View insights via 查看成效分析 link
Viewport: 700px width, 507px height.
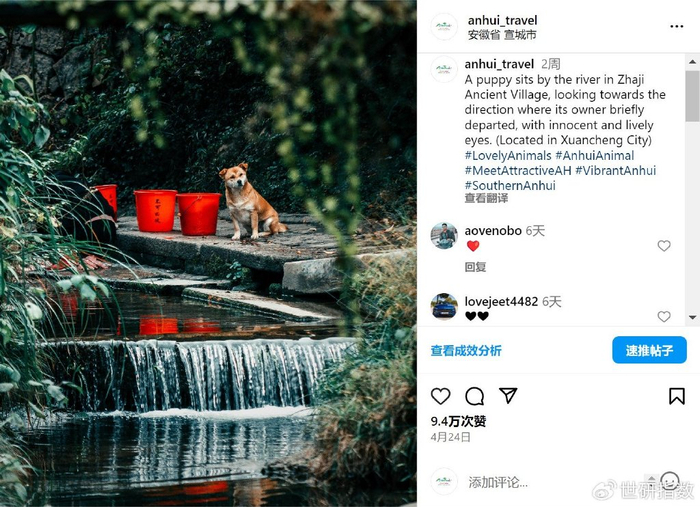(x=466, y=351)
